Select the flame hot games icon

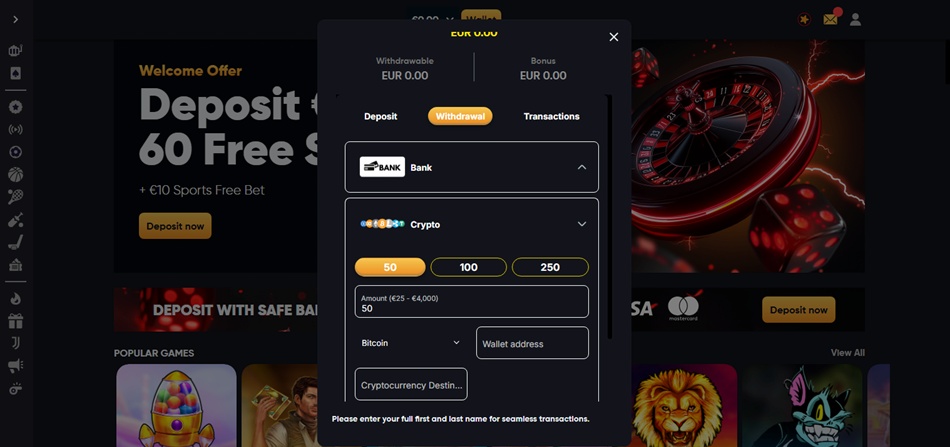point(15,298)
